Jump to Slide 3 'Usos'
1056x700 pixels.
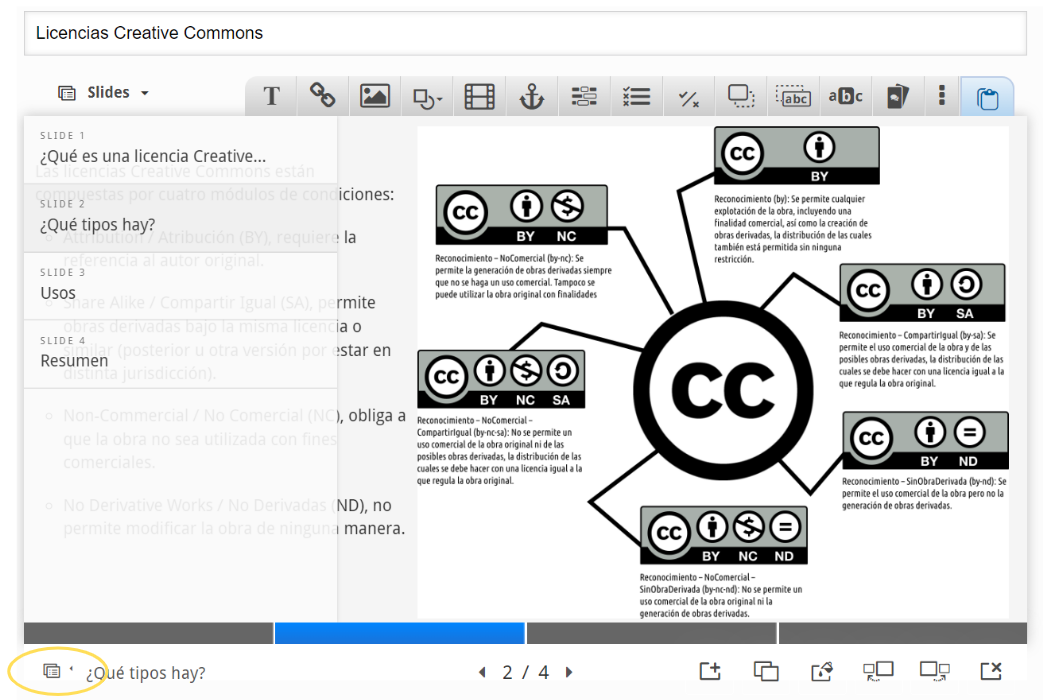[x=180, y=286]
